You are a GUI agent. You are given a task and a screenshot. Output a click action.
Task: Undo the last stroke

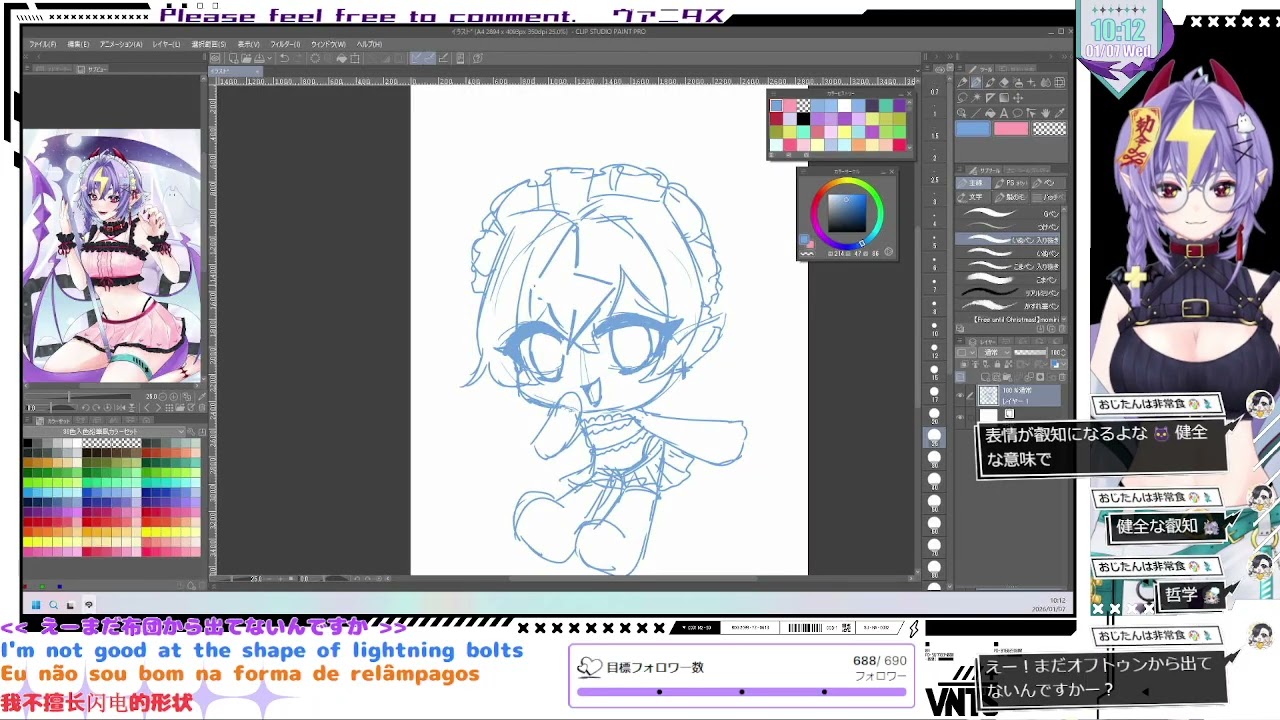pos(284,58)
